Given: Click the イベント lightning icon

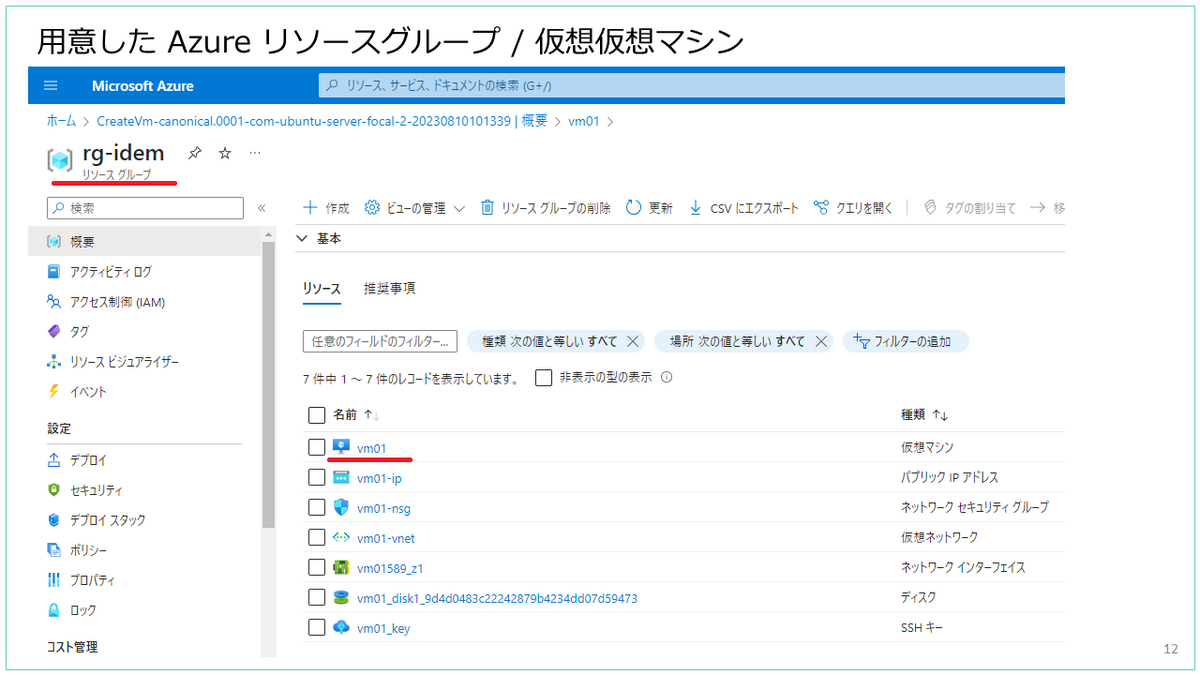Looking at the screenshot, I should pos(54,392).
